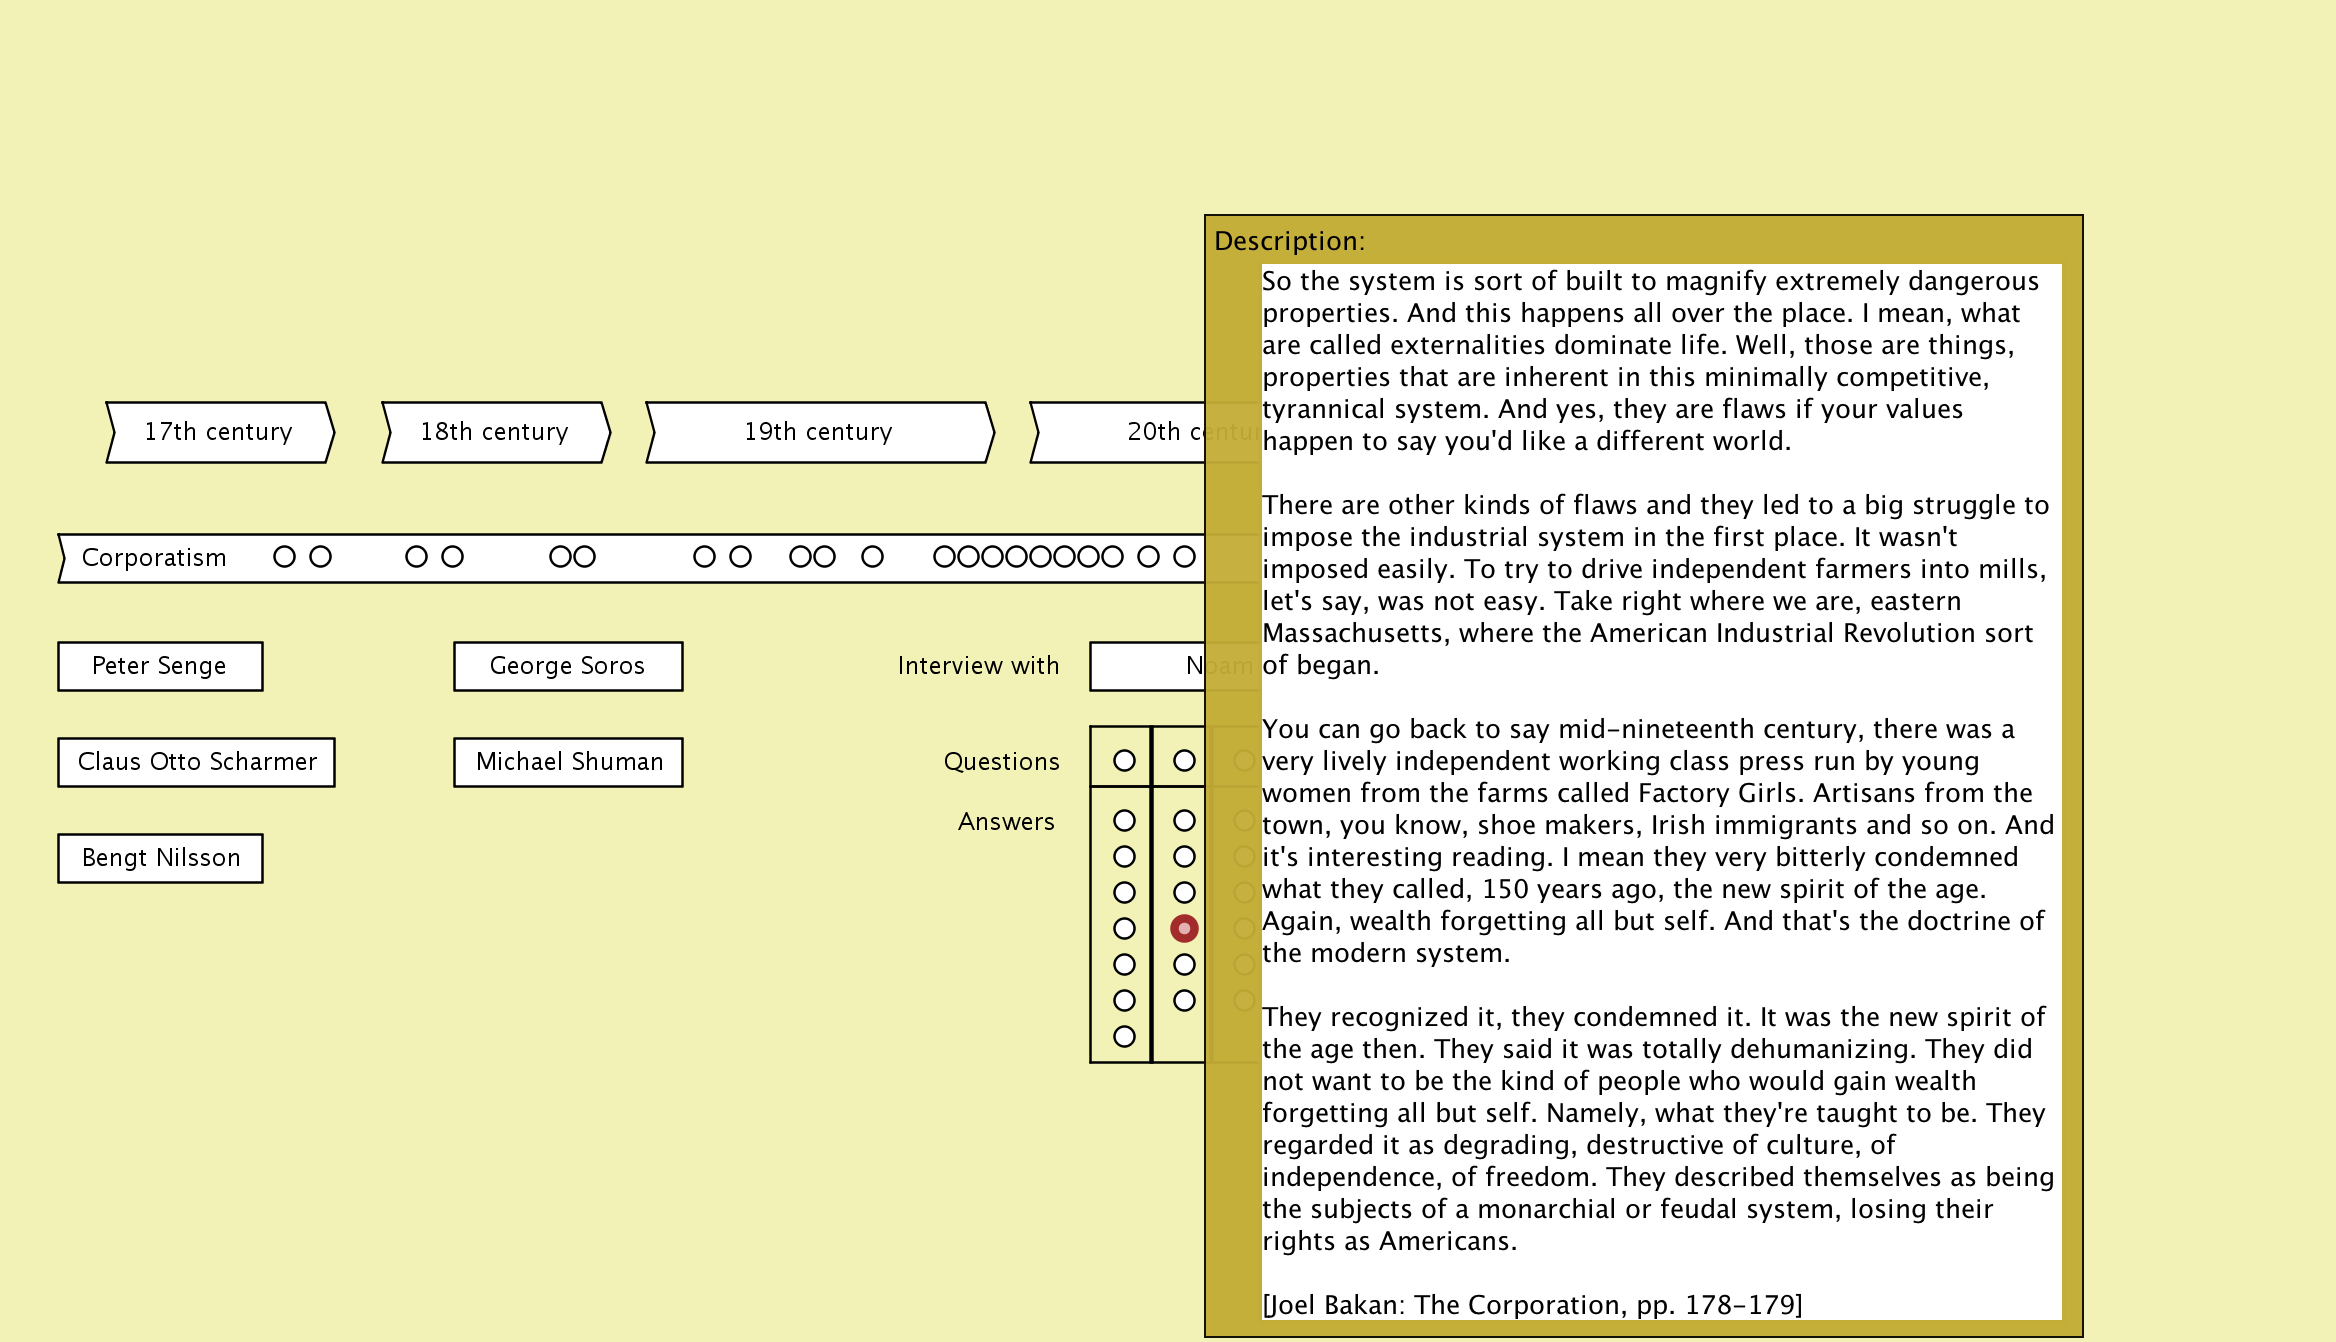Screen dimensions: 2336x1342
Task: Select the 18th century period arrow
Action: (x=495, y=432)
